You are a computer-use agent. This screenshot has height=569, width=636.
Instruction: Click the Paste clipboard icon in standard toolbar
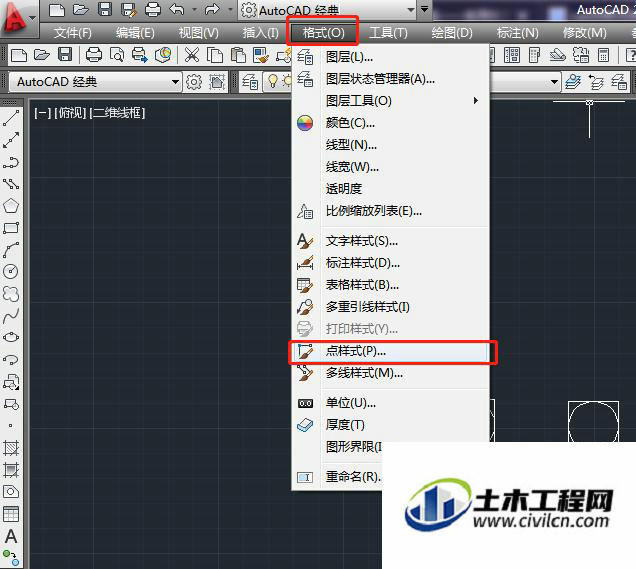238,55
